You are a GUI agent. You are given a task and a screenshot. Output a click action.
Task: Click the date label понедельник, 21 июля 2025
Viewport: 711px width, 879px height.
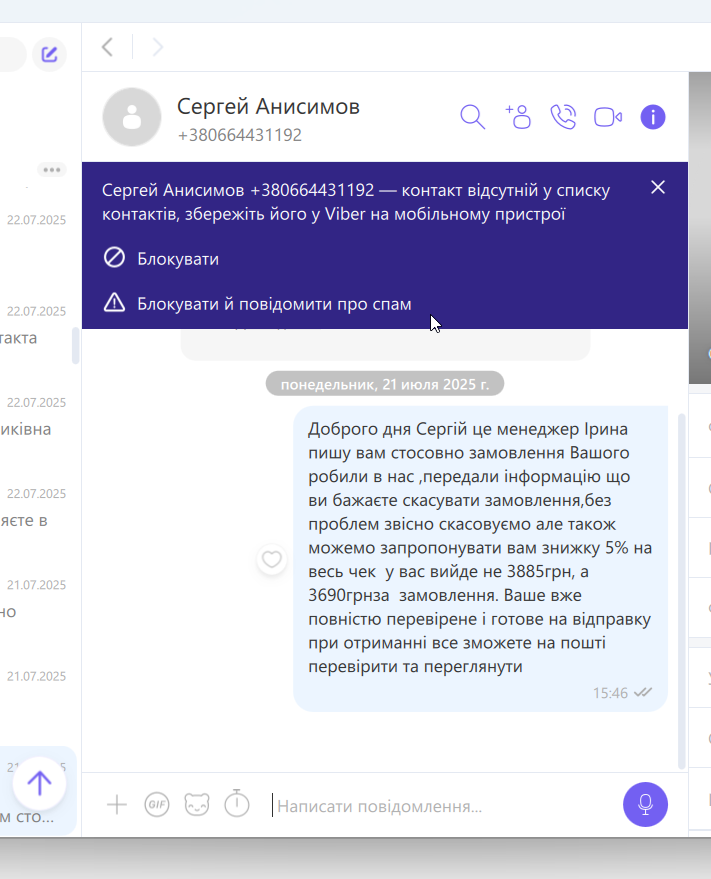[385, 384]
